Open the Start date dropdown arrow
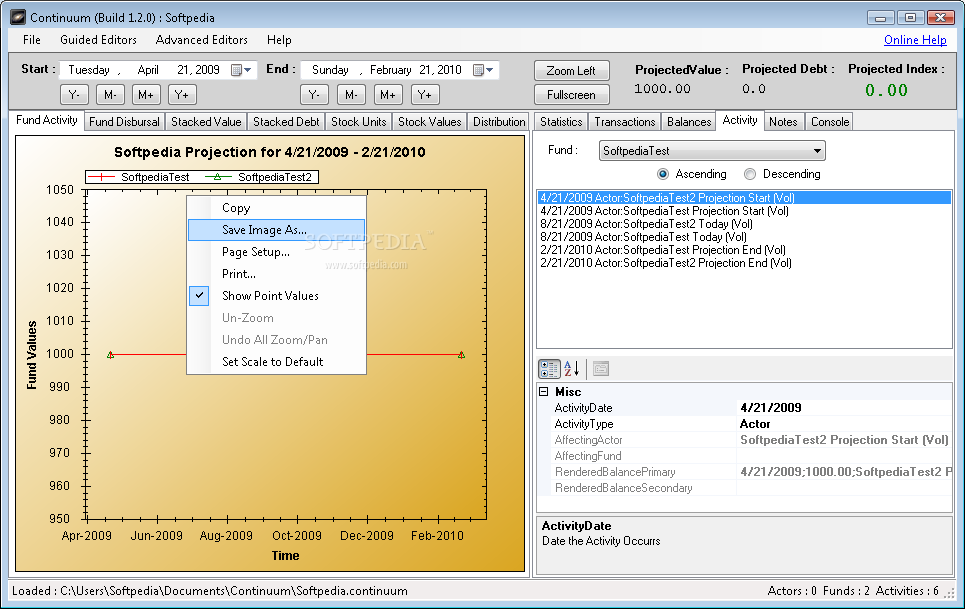Viewport: 965px width, 609px height. (247, 70)
